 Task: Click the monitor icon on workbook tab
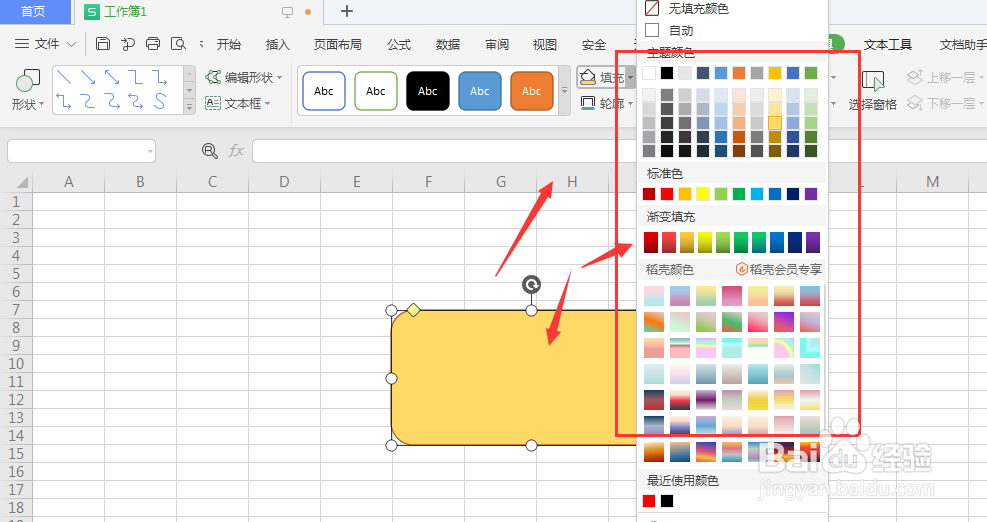(288, 12)
